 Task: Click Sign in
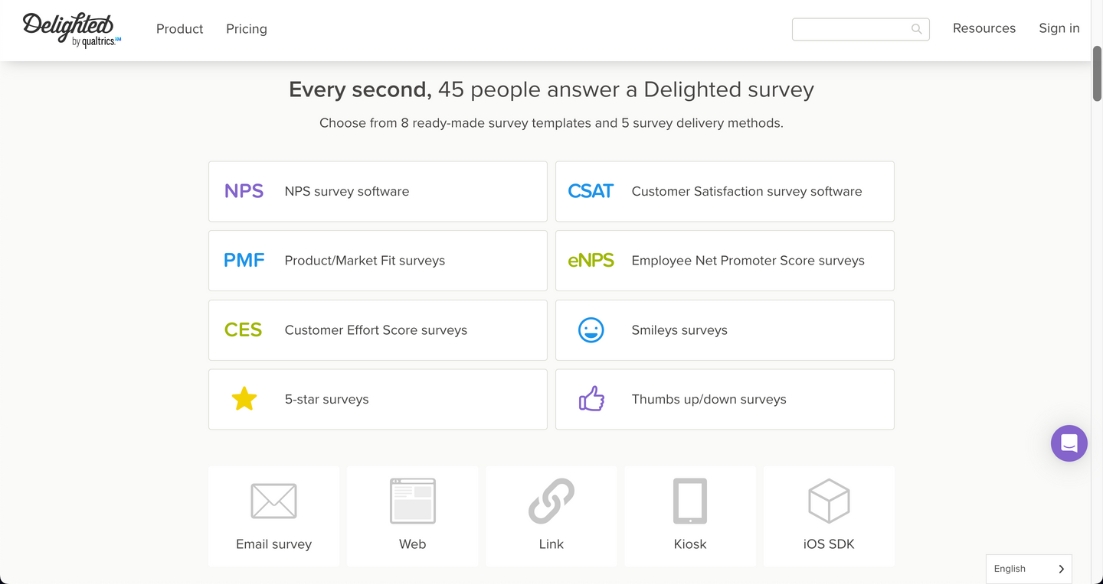[x=1059, y=29]
